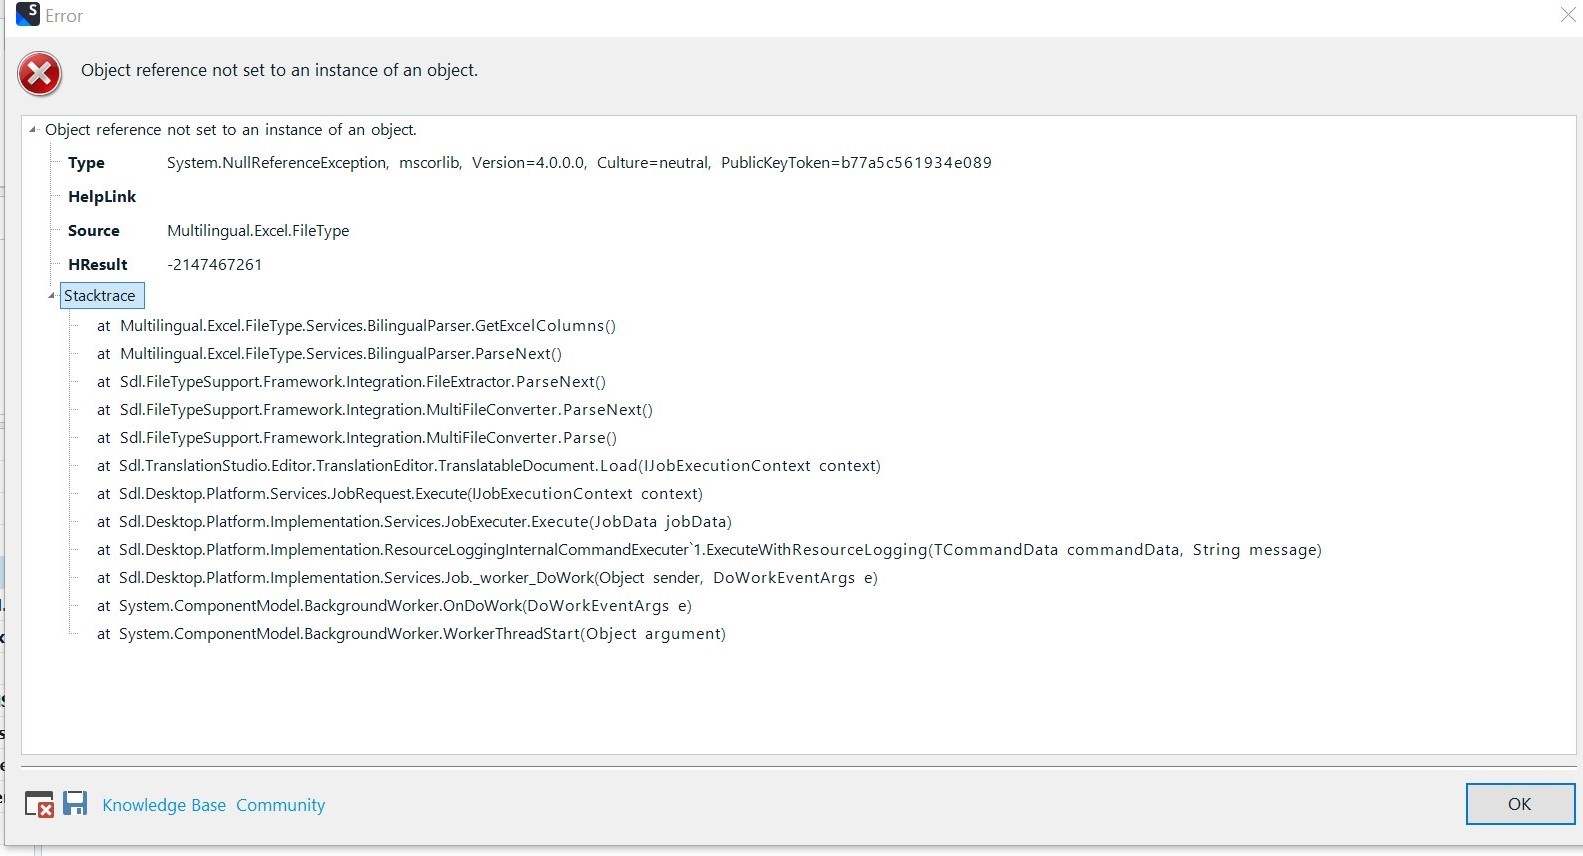Viewport: 1583px width, 856px height.
Task: Click the save error details floppy icon
Action: tap(75, 803)
